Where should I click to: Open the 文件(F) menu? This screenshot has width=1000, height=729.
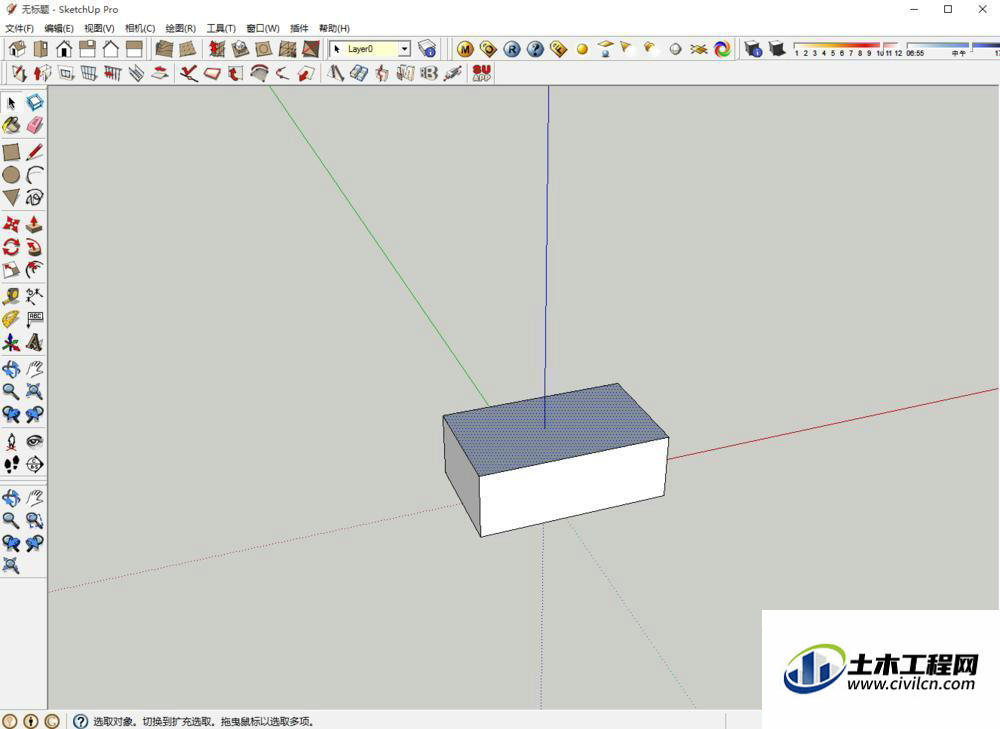point(19,28)
